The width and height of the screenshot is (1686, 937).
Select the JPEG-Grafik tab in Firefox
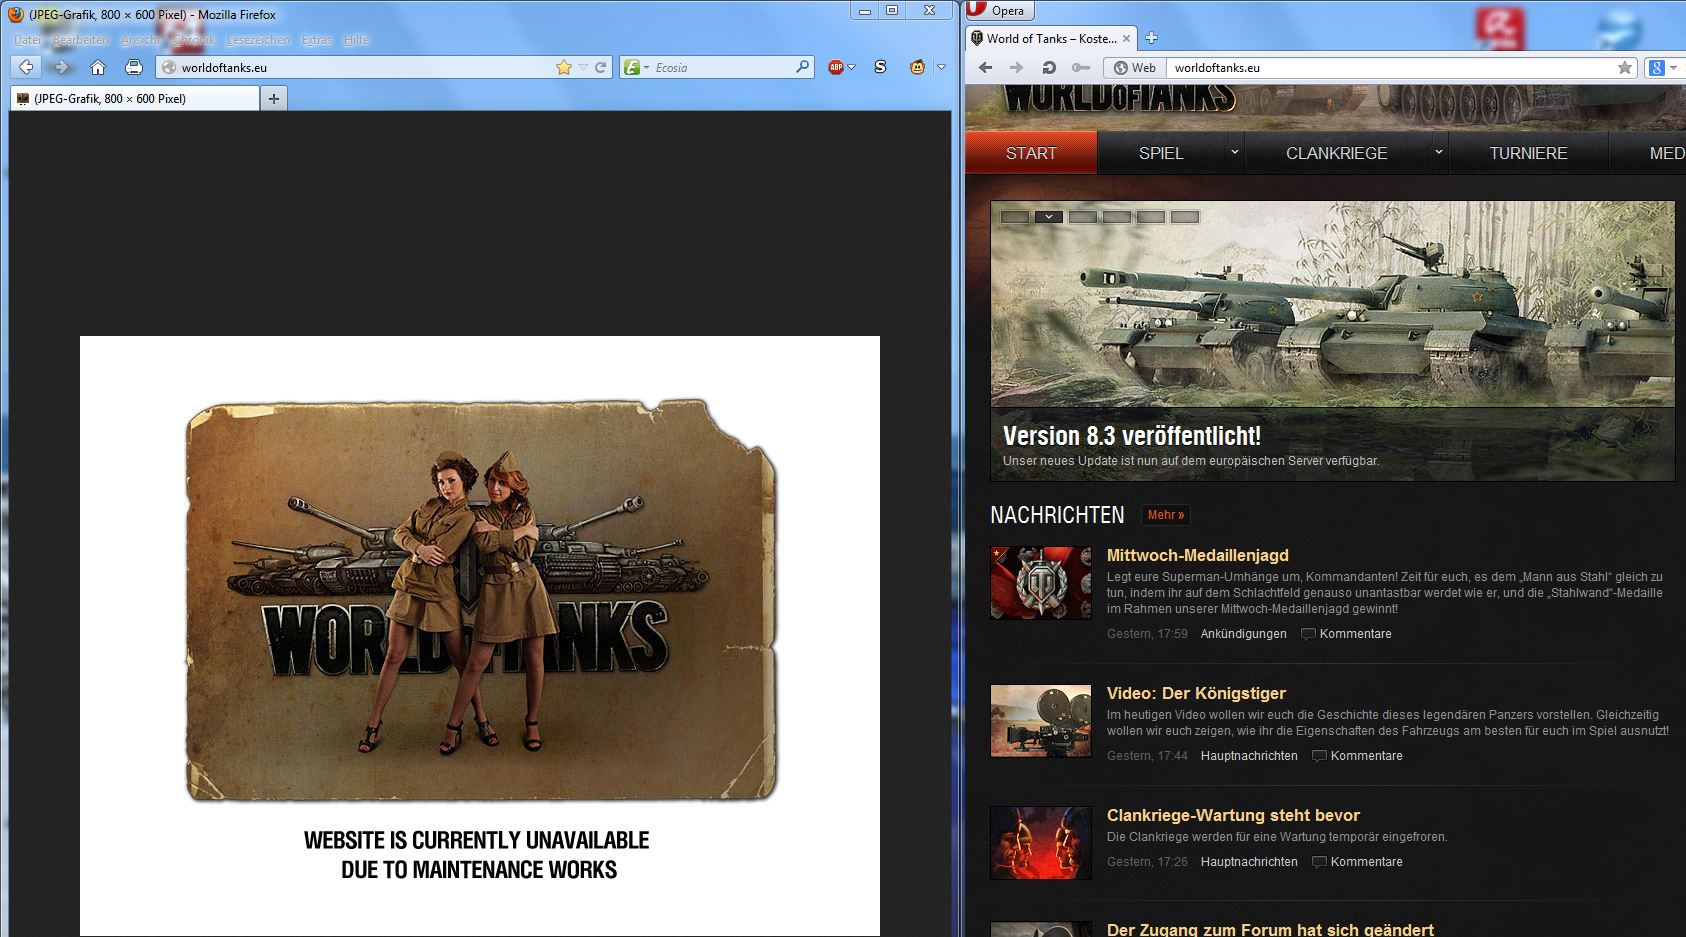[134, 98]
